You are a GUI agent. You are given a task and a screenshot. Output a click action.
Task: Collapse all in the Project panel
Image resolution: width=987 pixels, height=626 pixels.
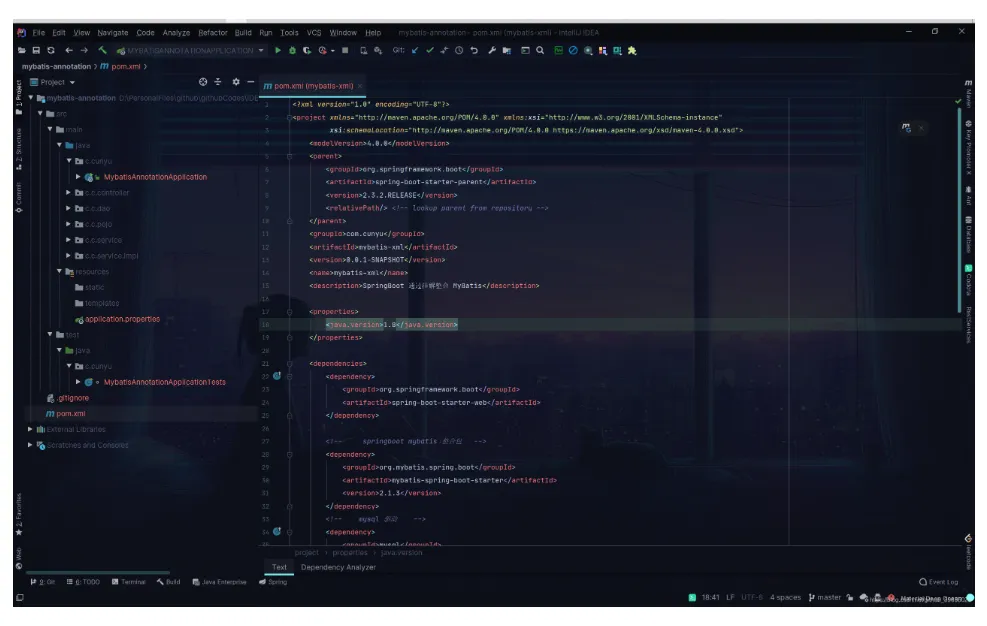218,82
